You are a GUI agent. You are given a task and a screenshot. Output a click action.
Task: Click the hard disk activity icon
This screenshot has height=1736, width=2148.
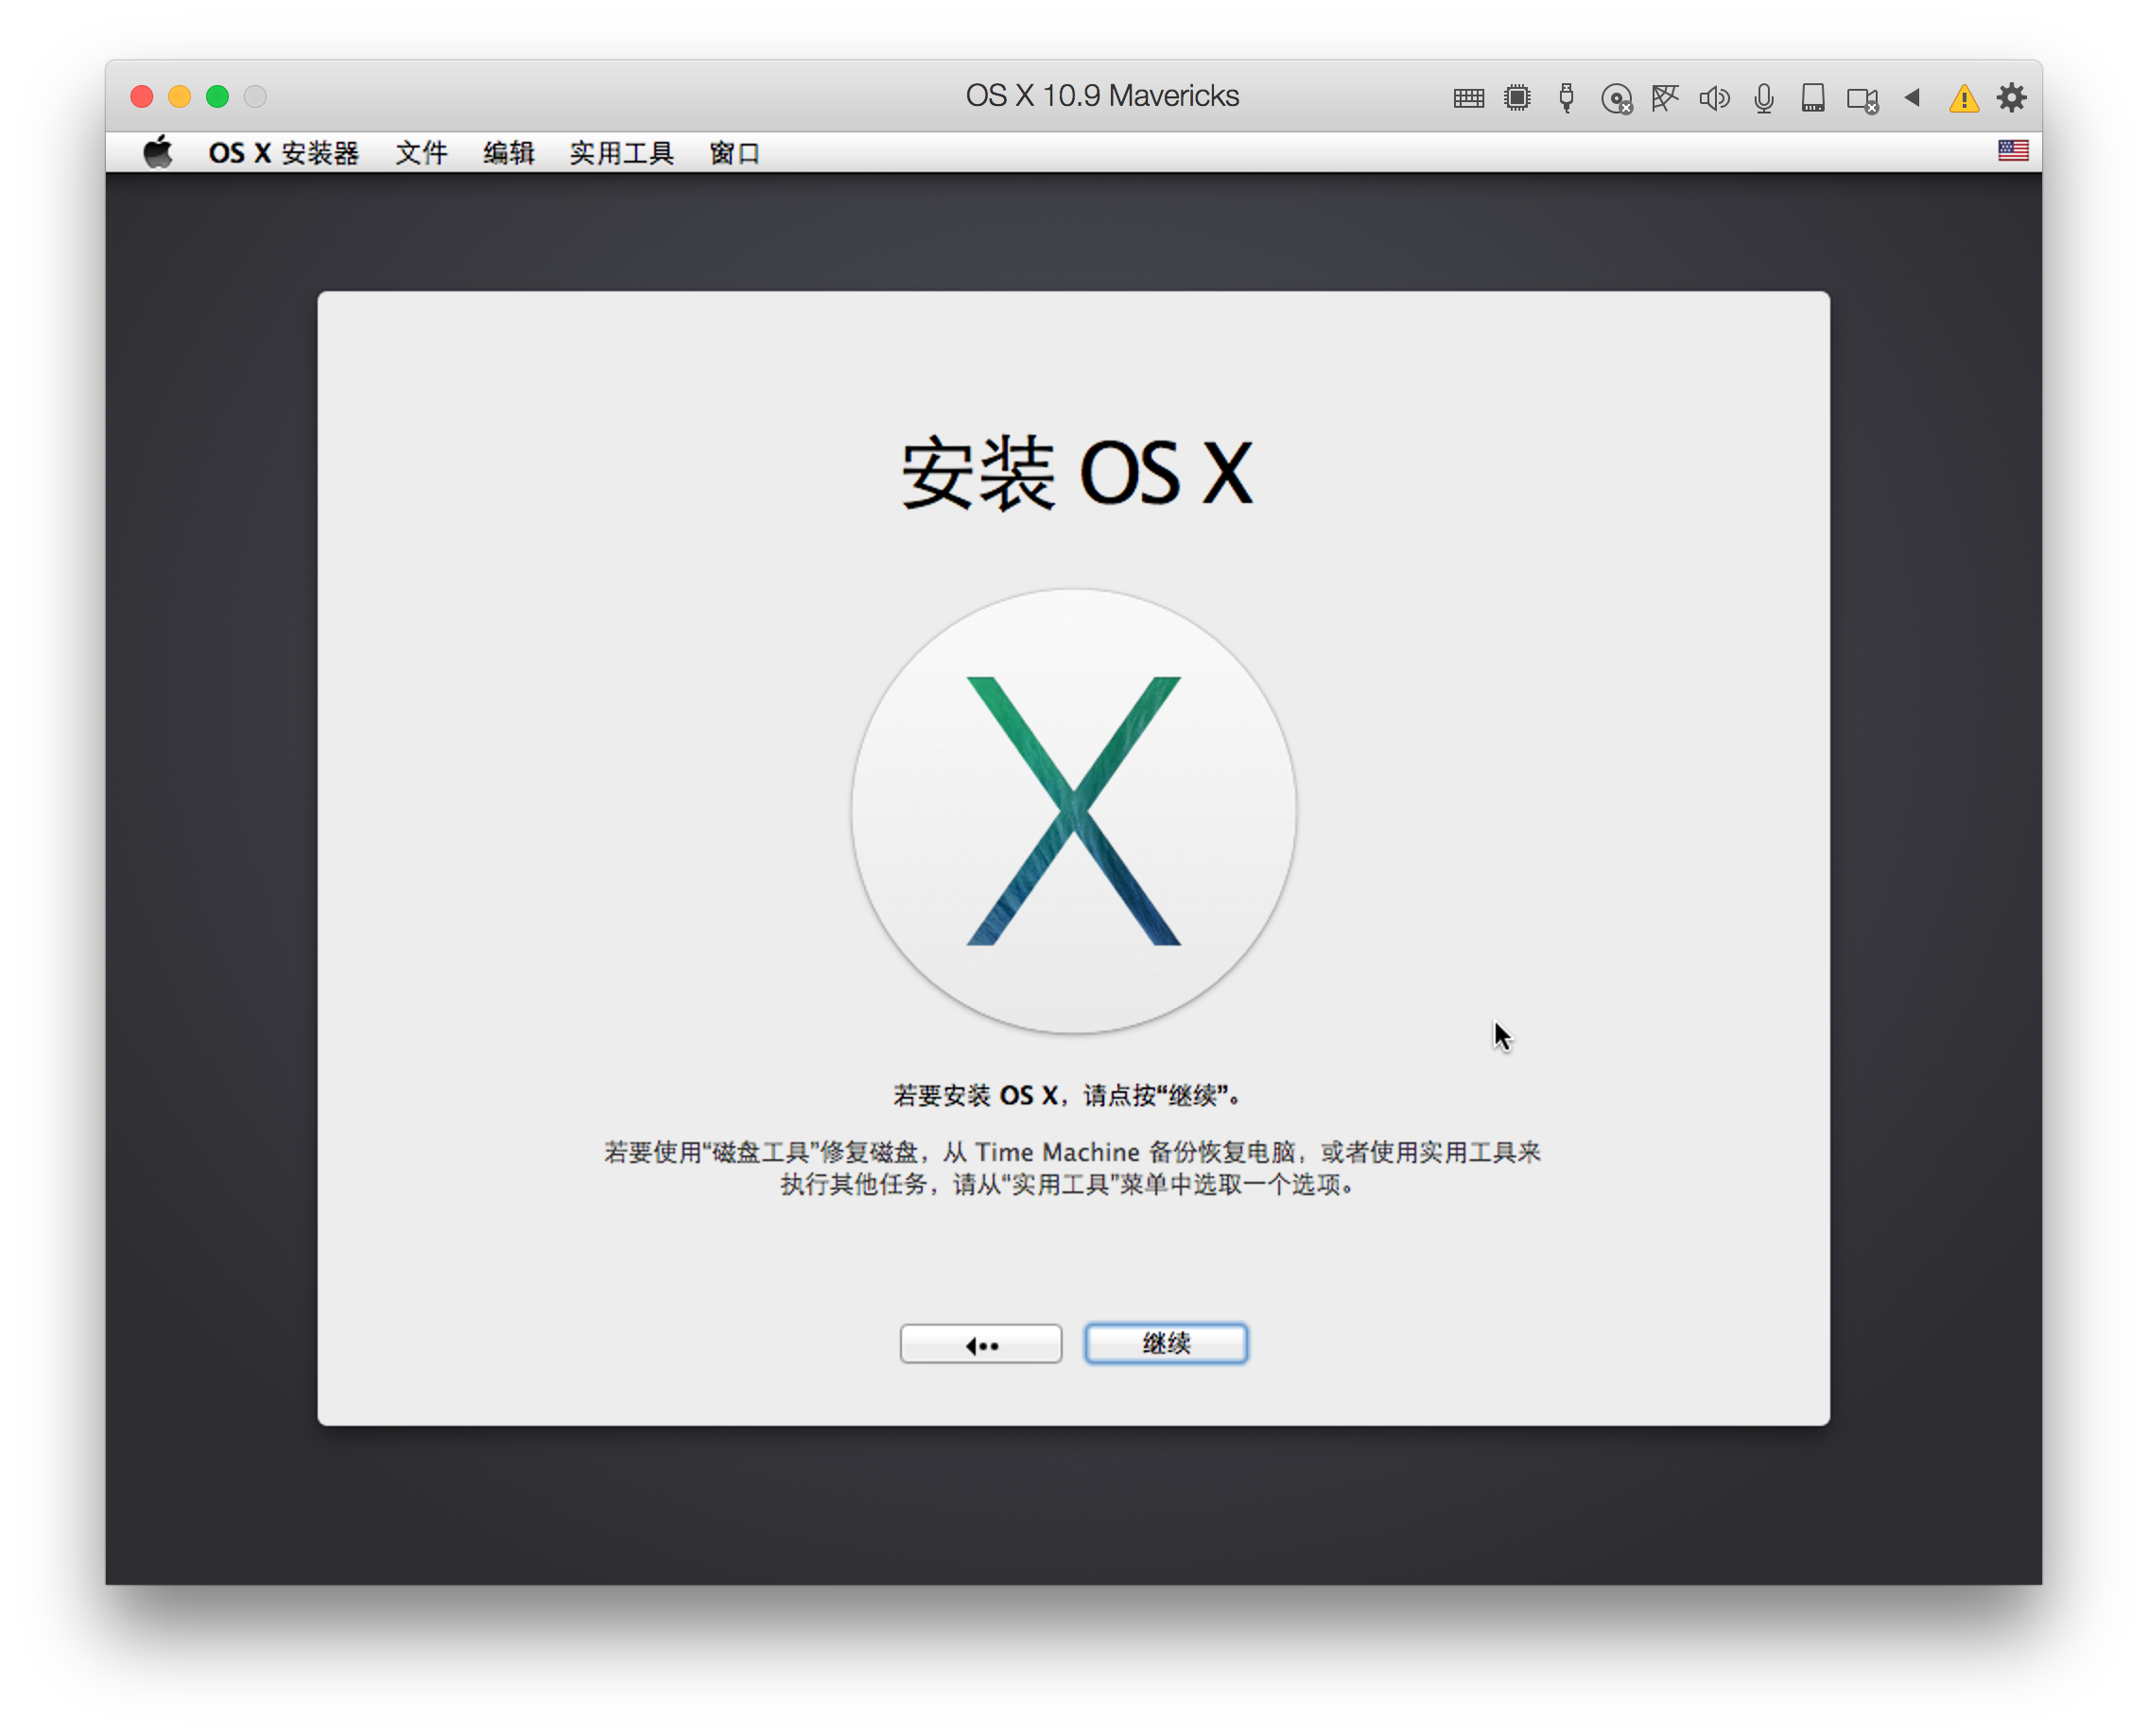(x=1812, y=97)
